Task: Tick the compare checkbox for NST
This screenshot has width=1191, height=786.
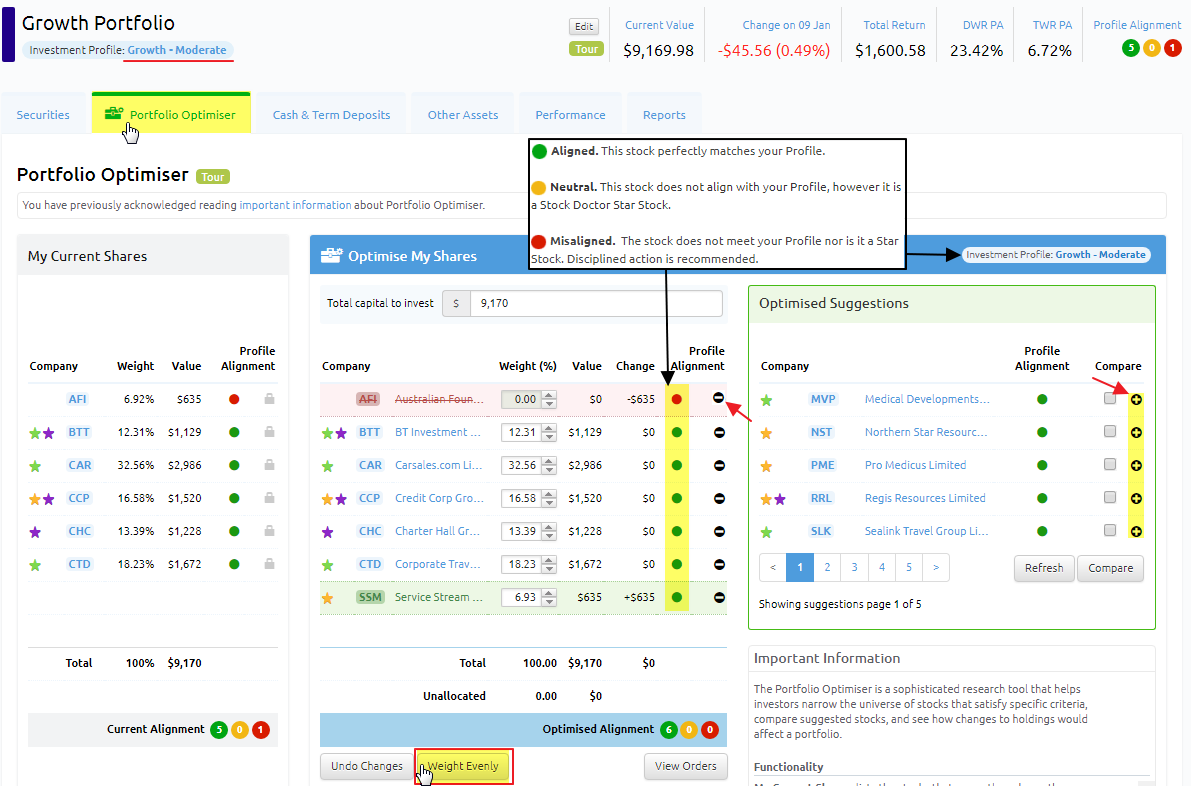Action: coord(1110,431)
